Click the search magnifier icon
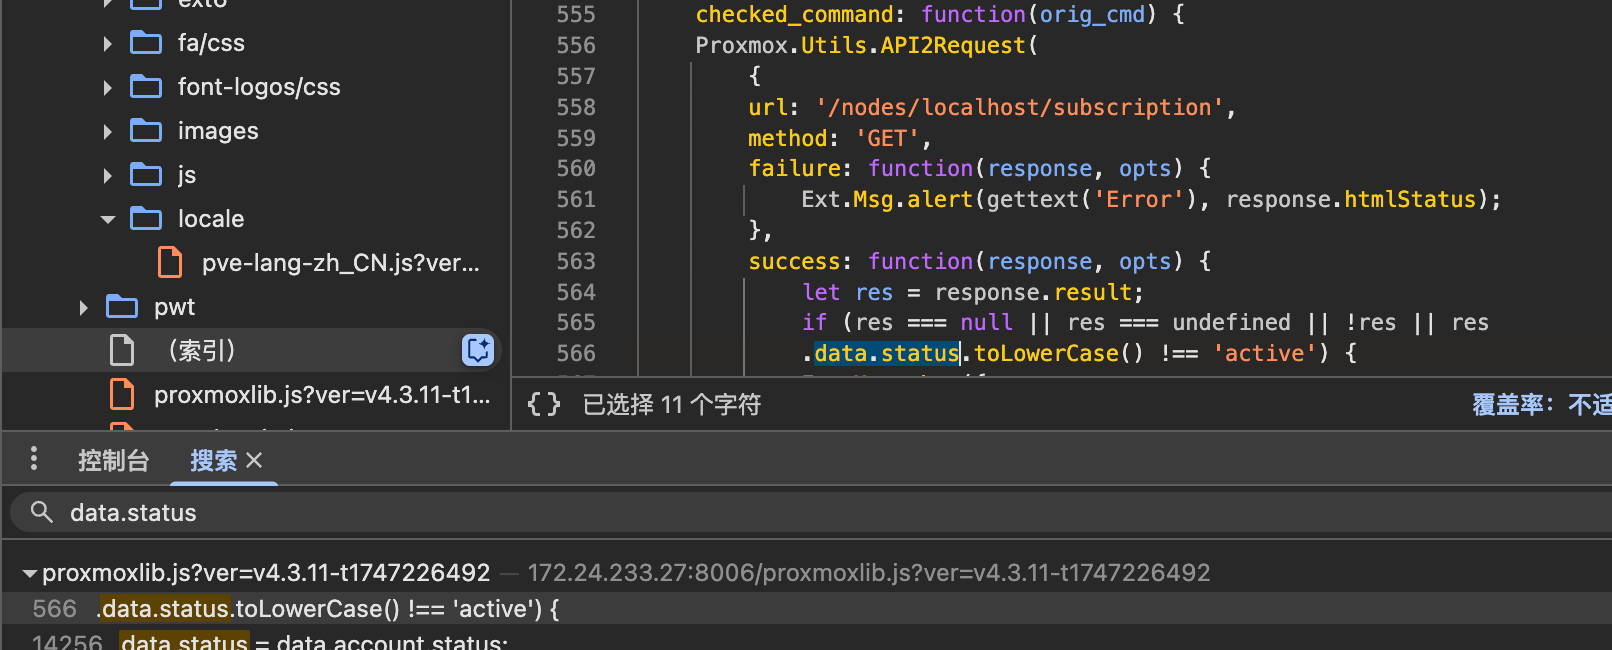Screen dimensions: 1612x650 (41, 512)
